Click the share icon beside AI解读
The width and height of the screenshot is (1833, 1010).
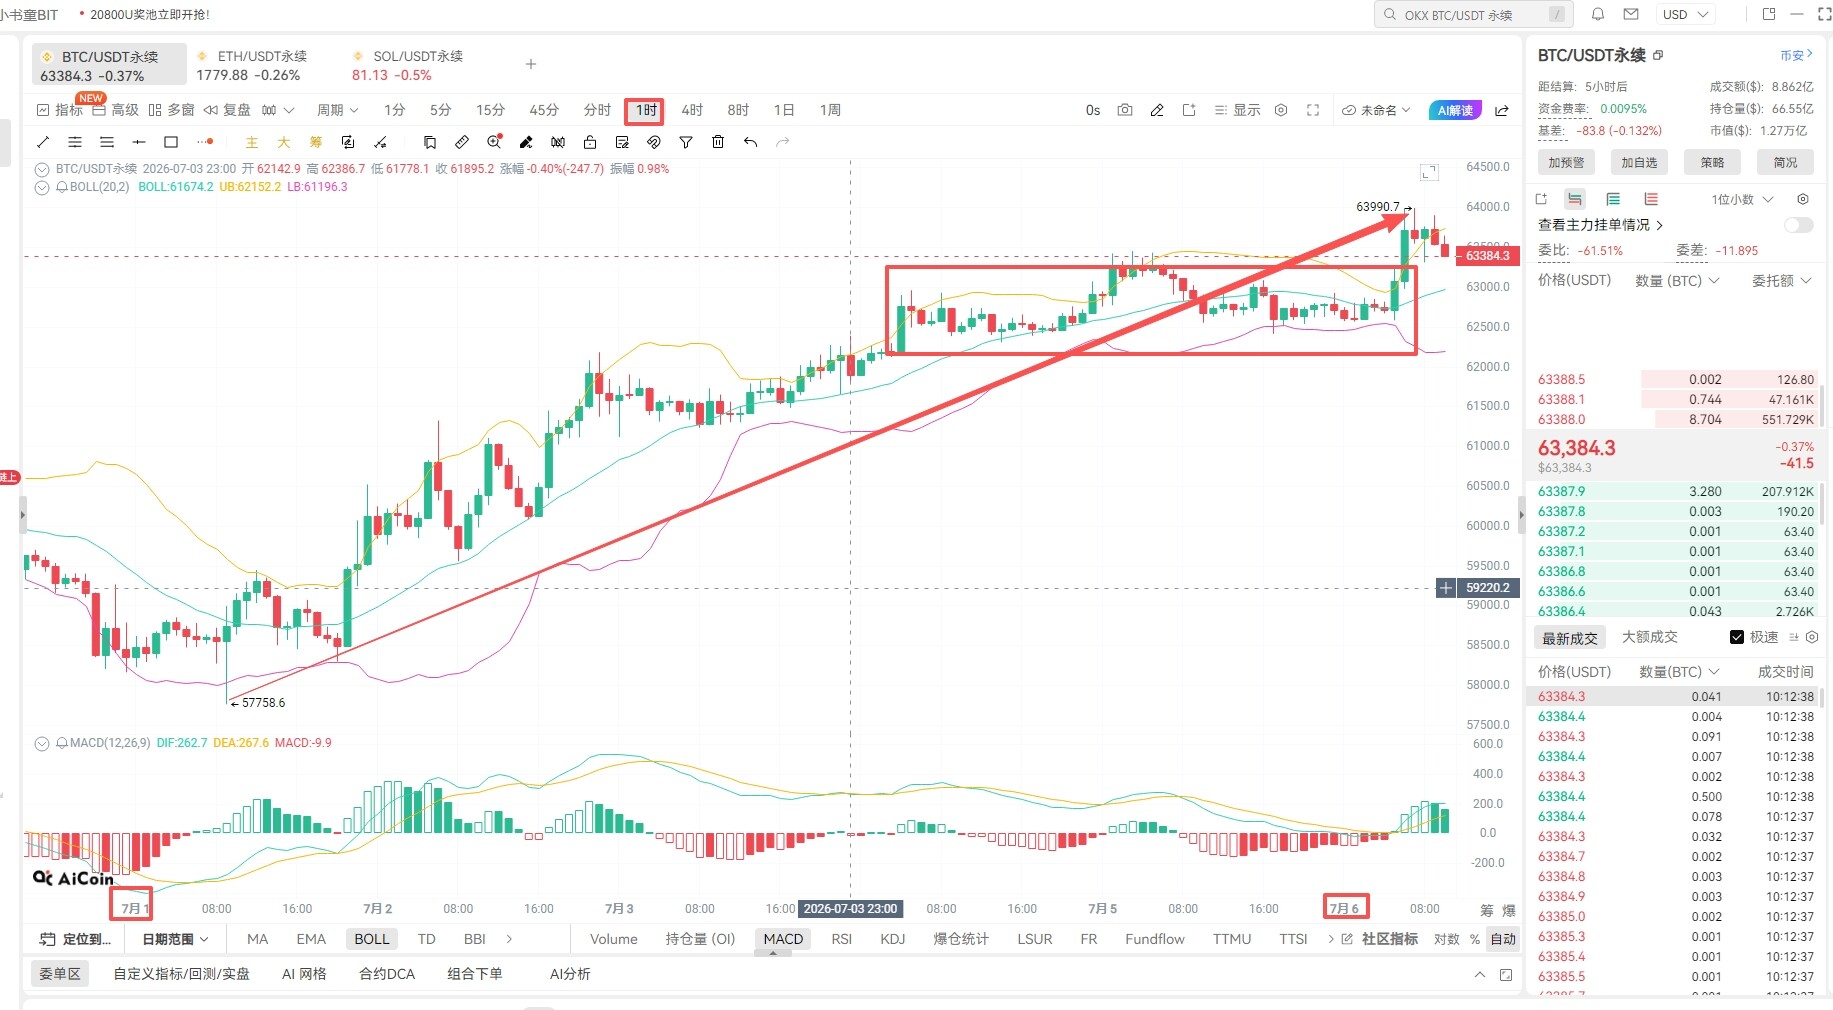1502,110
